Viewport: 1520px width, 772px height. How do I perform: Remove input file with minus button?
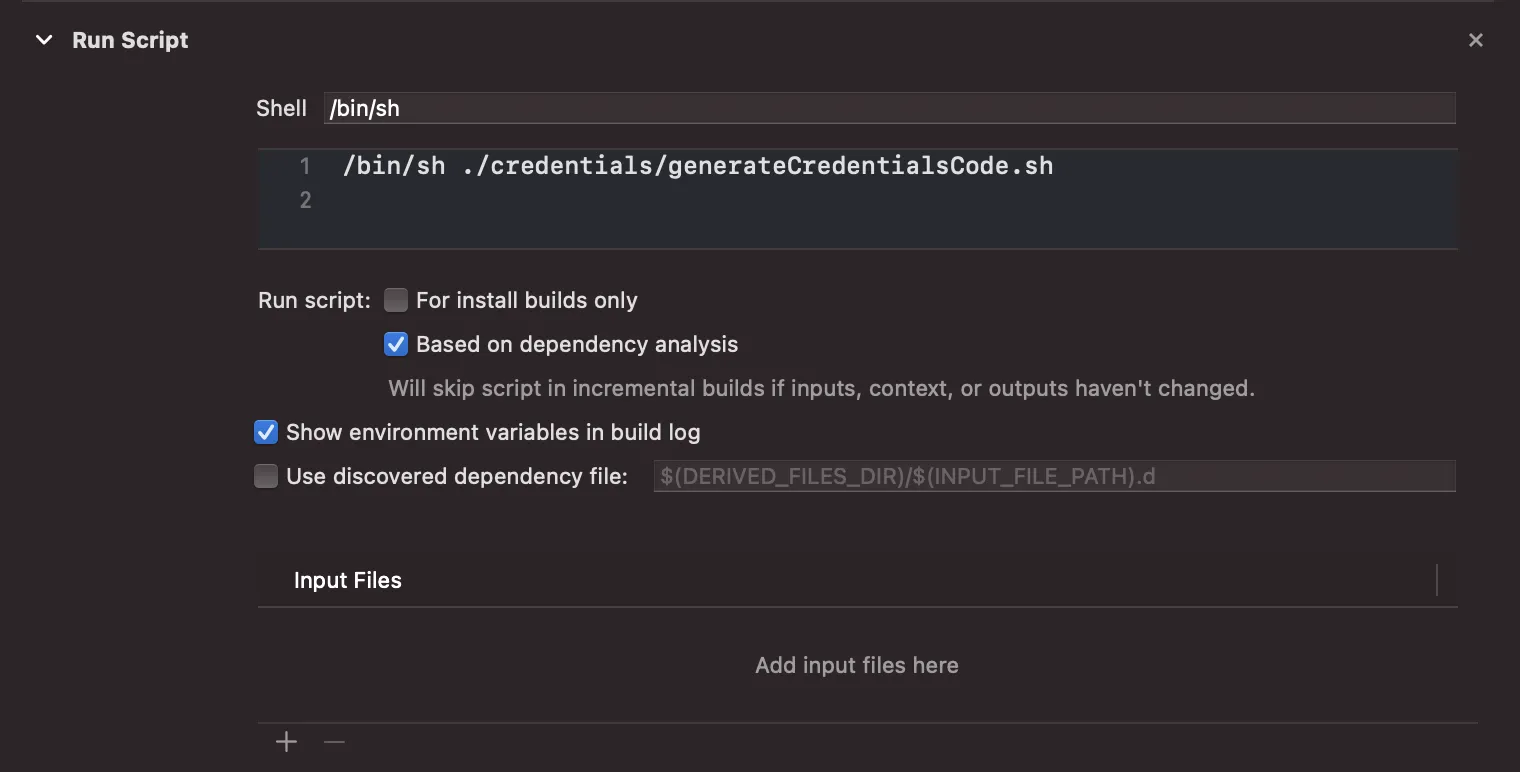(x=334, y=741)
